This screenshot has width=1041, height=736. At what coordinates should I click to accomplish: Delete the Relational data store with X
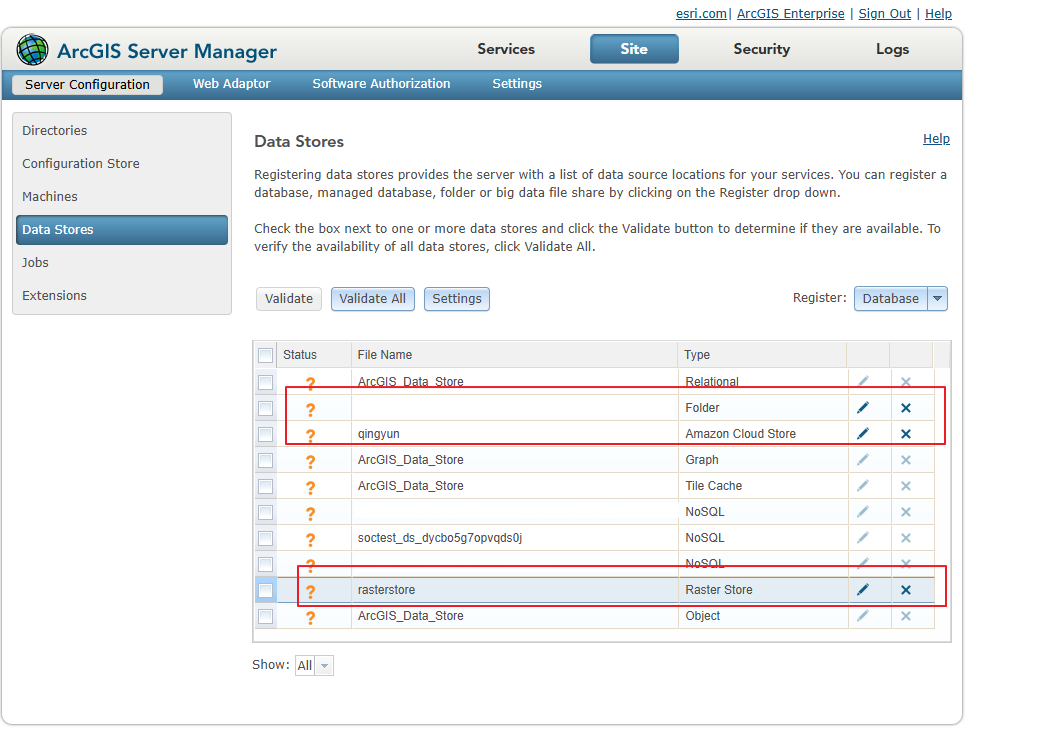(906, 382)
